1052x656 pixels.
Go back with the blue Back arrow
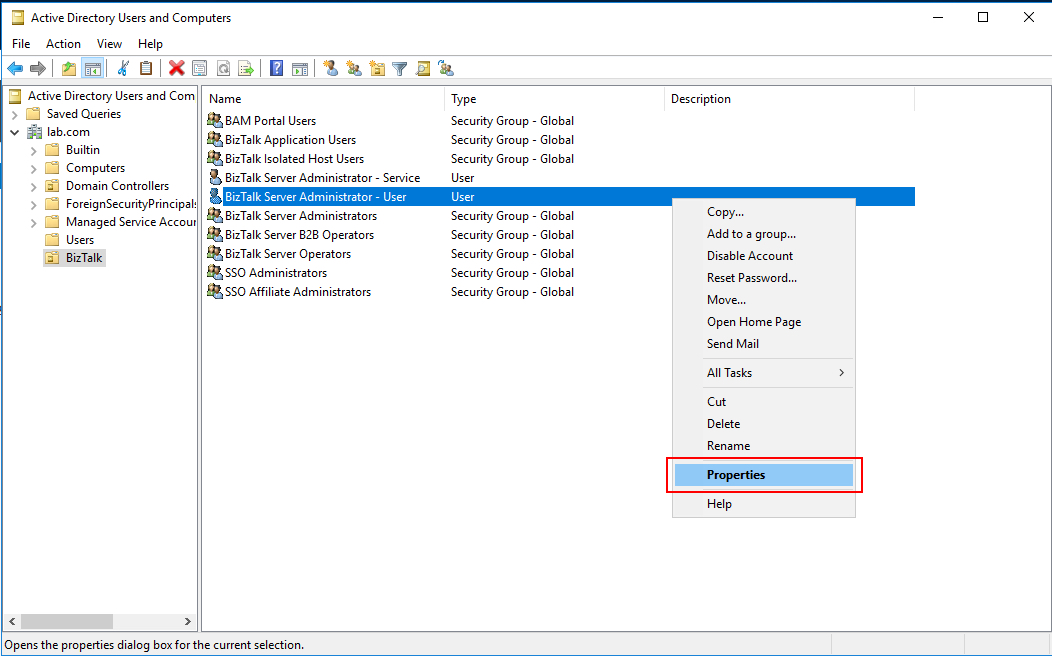(15, 68)
